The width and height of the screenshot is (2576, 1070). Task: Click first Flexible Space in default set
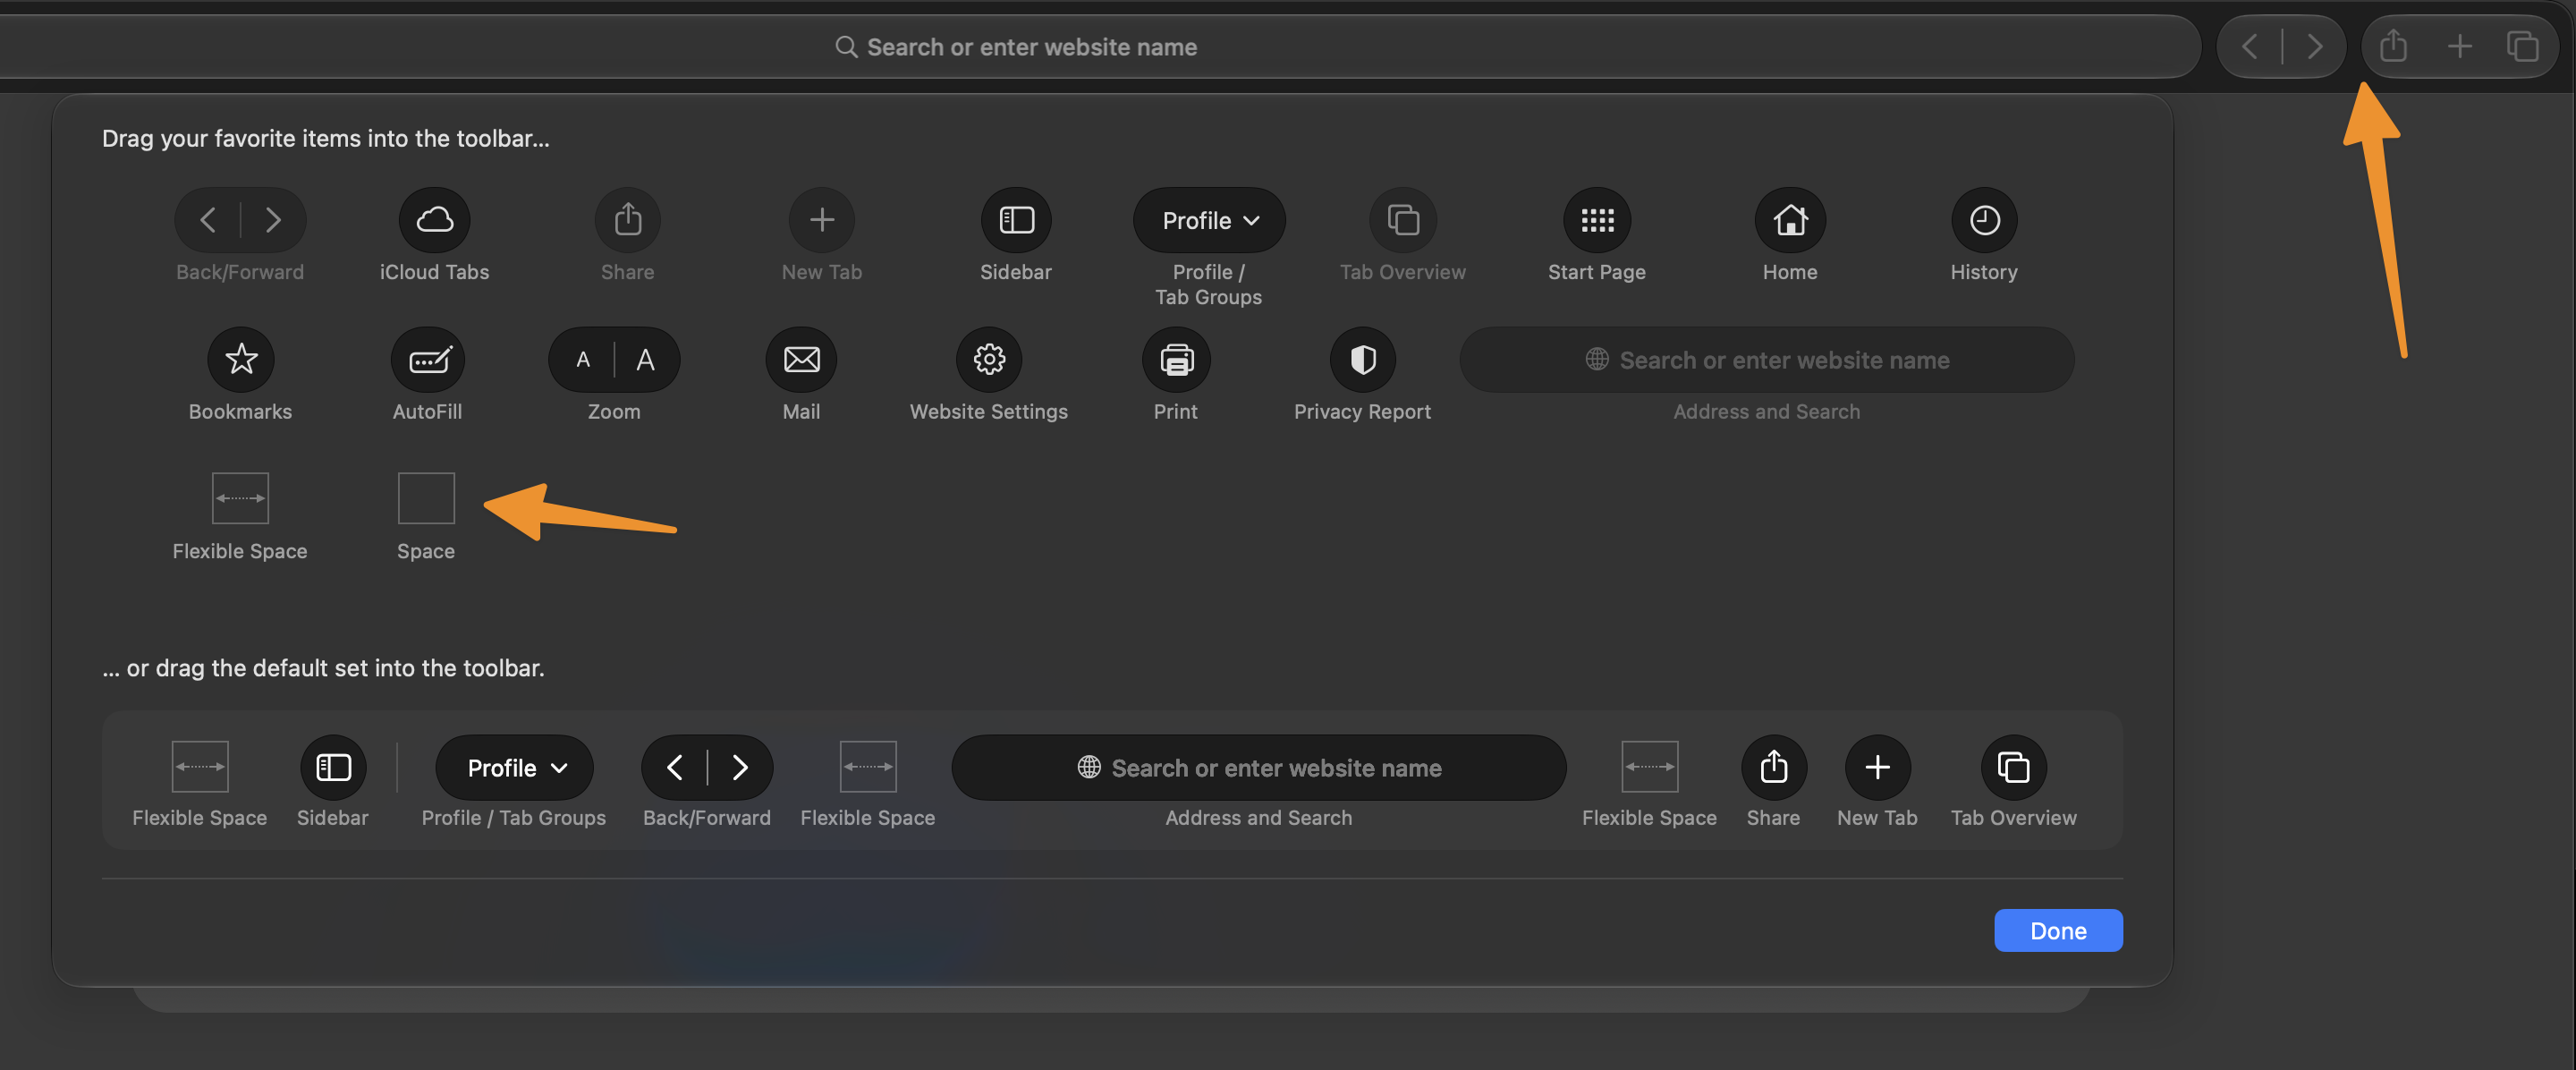[200, 766]
